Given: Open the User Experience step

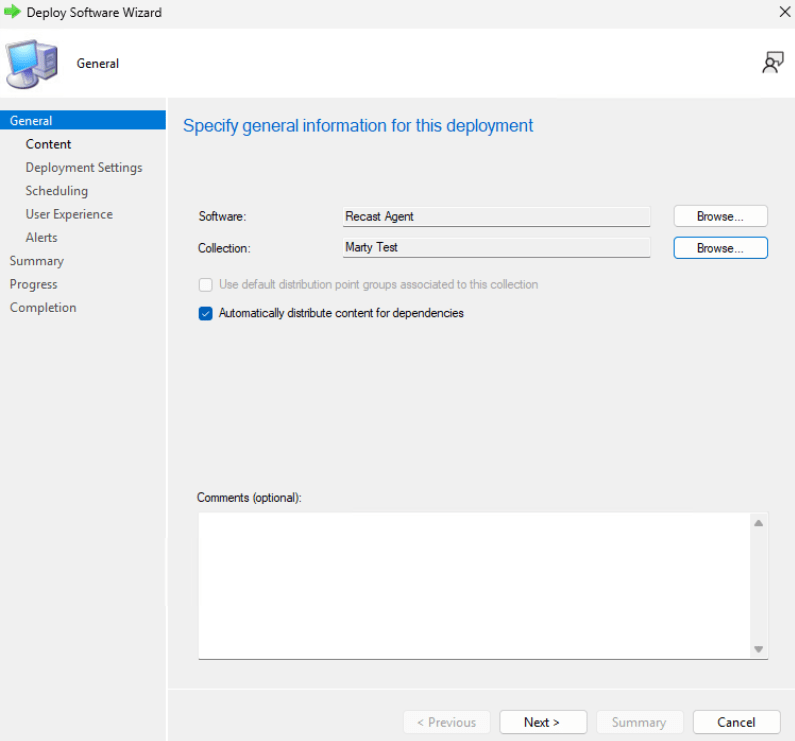Looking at the screenshot, I should [x=69, y=214].
